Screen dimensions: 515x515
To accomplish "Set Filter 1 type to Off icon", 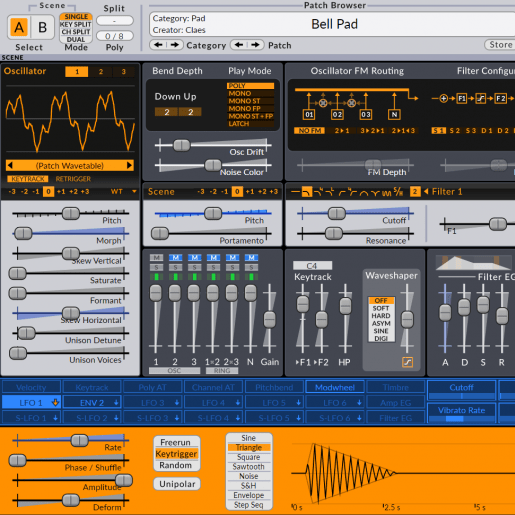I will pyautogui.click(x=295, y=192).
